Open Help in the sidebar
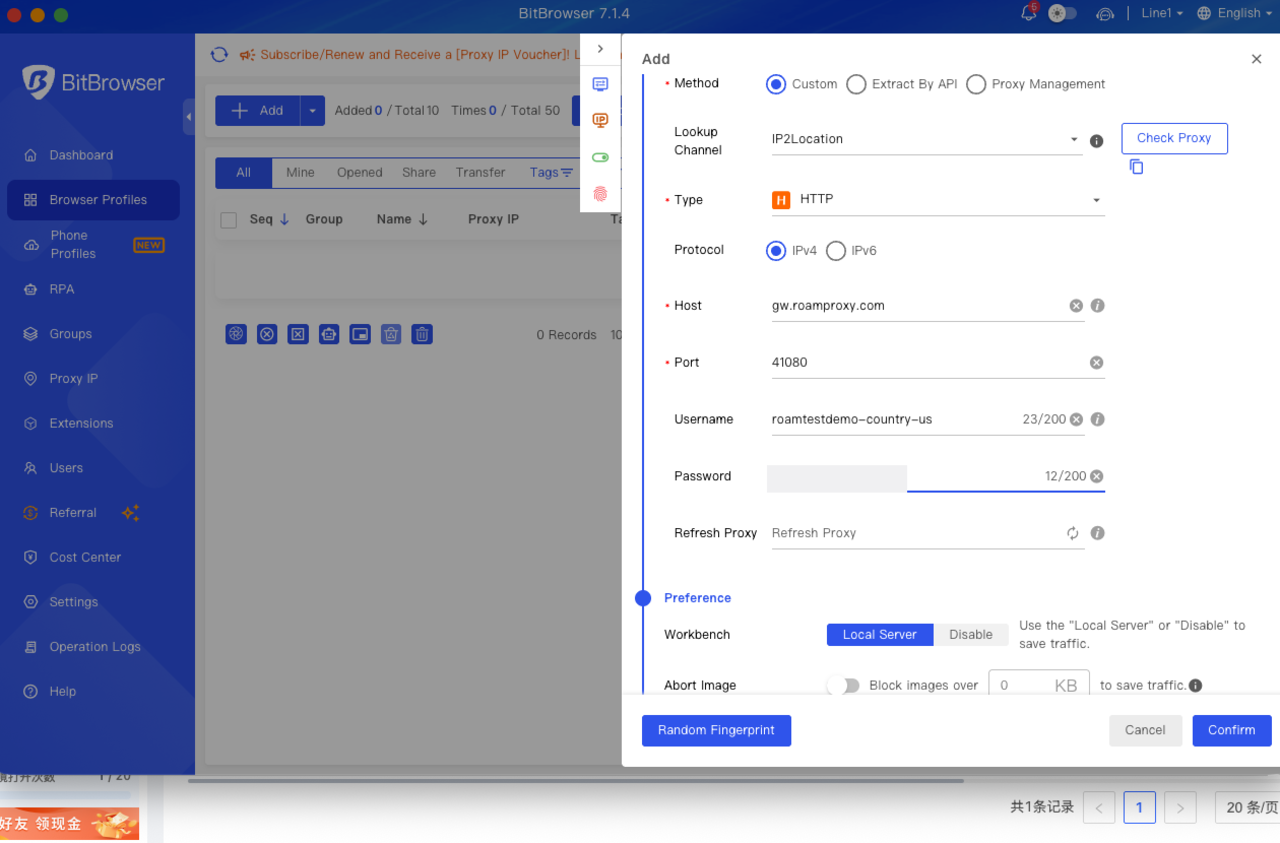Image resolution: width=1280 pixels, height=843 pixels. click(x=94, y=691)
